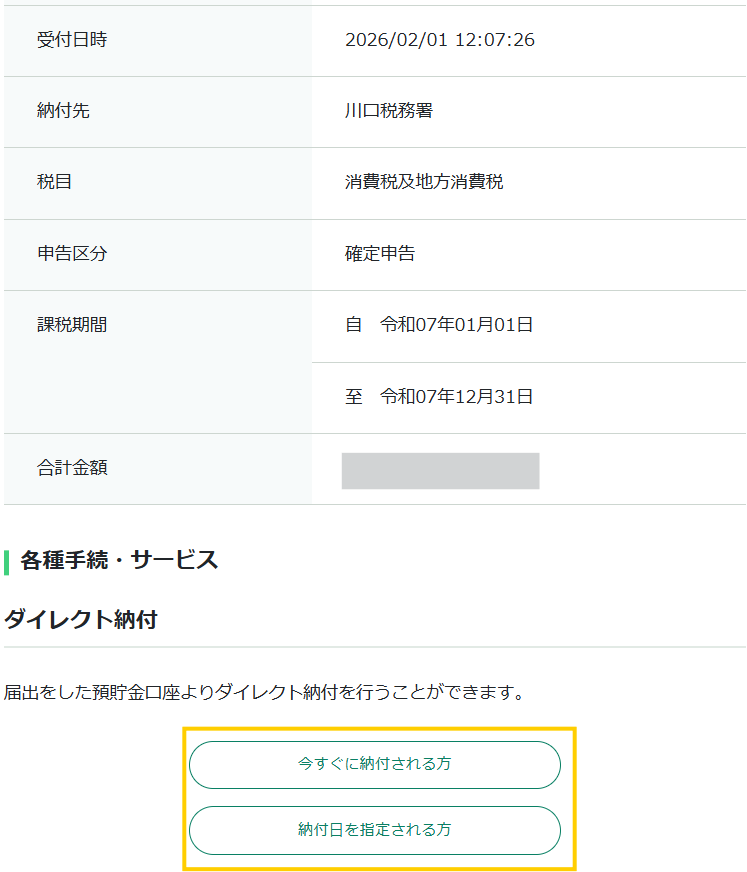Click the end date 令和07年12月31日
Image resolution: width=747 pixels, height=872 pixels.
tap(456, 397)
